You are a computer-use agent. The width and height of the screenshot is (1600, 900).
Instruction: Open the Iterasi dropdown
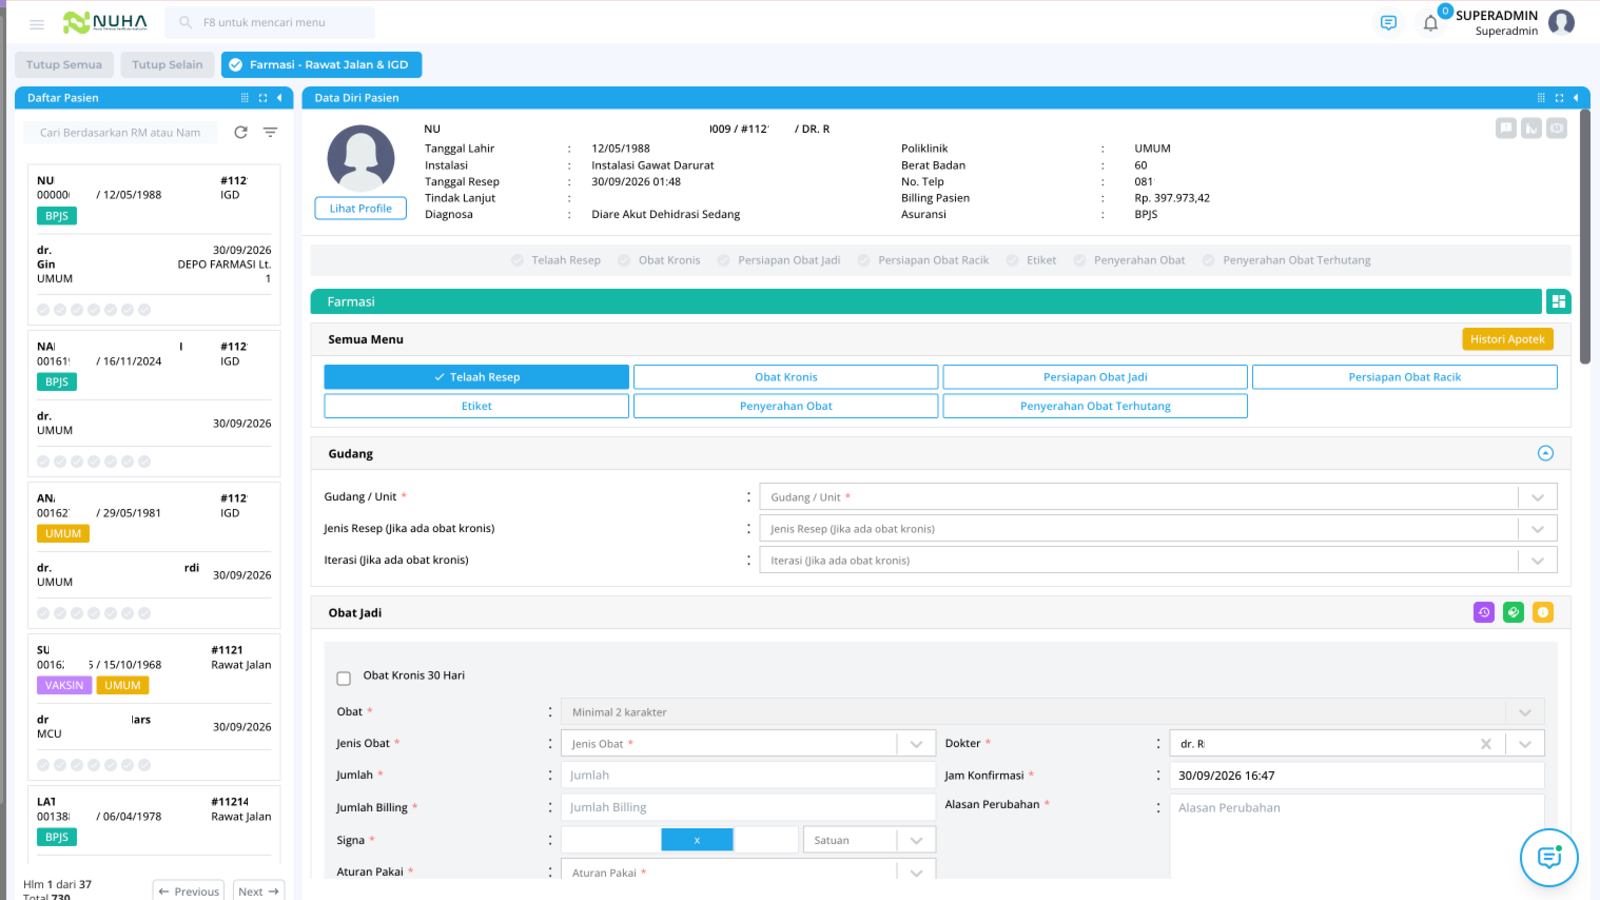(1158, 561)
